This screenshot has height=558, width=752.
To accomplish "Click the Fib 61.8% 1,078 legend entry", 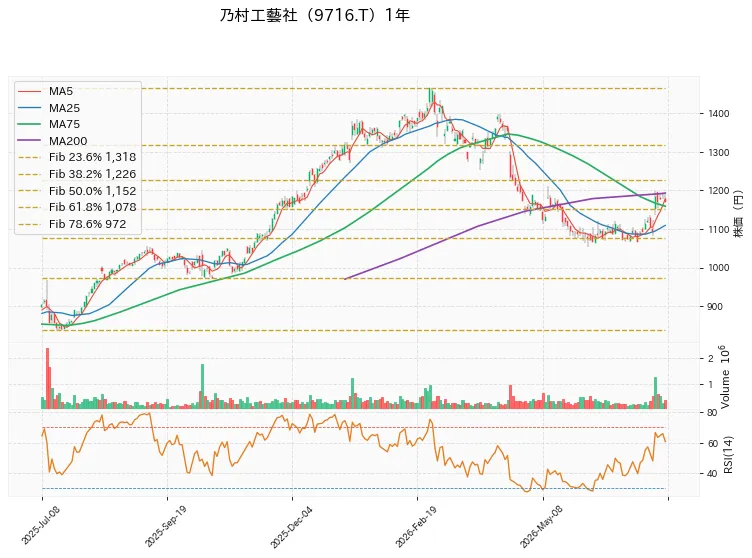I will (77, 207).
